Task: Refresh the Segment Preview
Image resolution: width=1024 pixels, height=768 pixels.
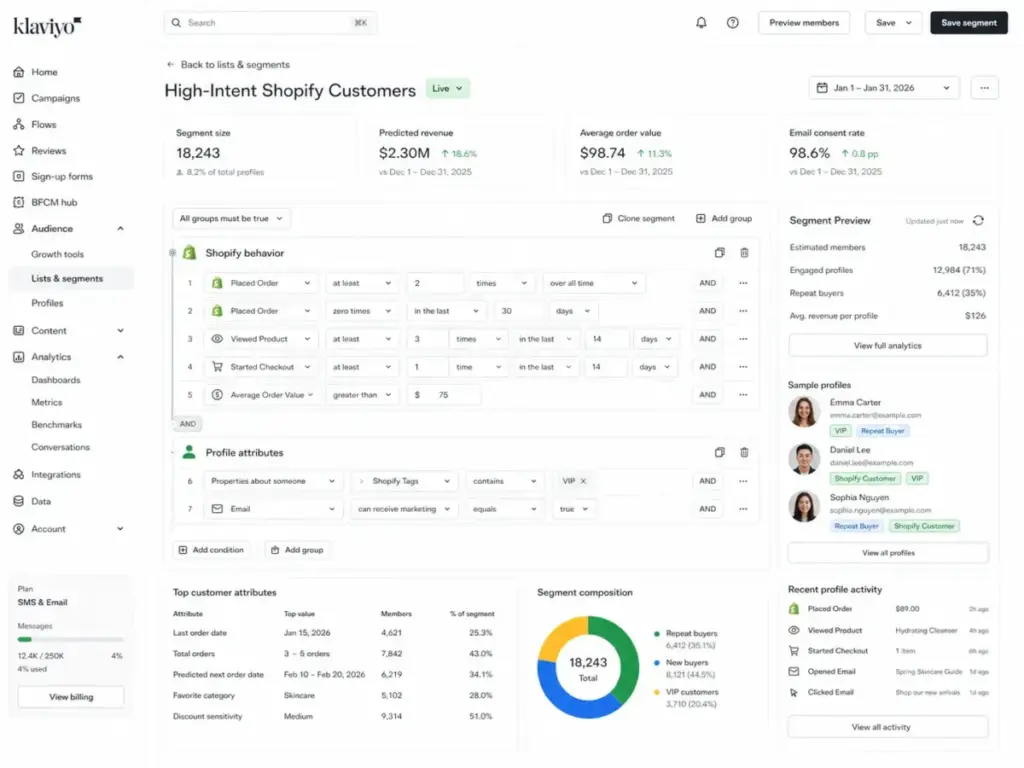Action: [x=978, y=221]
